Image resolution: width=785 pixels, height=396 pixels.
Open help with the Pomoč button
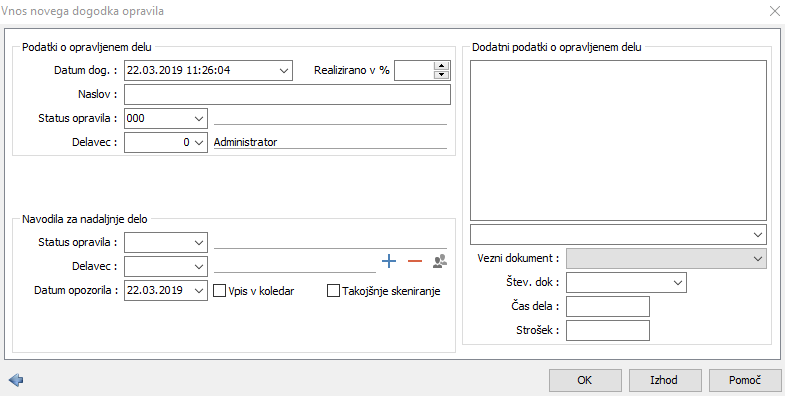point(745,380)
